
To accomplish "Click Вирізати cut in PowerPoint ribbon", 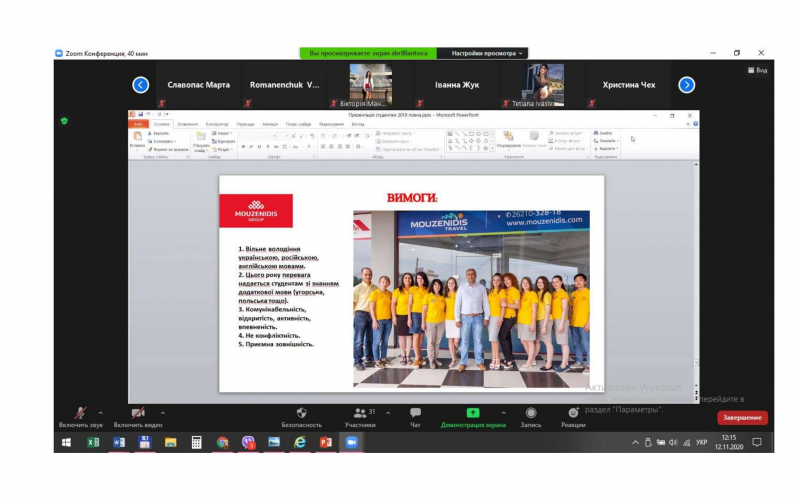I will [x=158, y=133].
